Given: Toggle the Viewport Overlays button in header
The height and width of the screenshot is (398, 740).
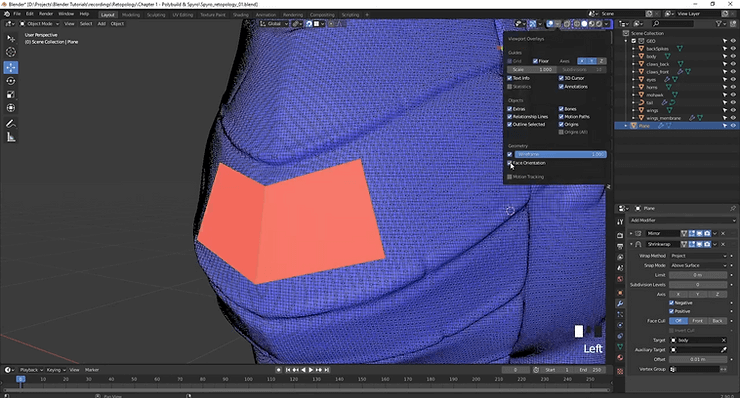Looking at the screenshot, I should click(550, 24).
